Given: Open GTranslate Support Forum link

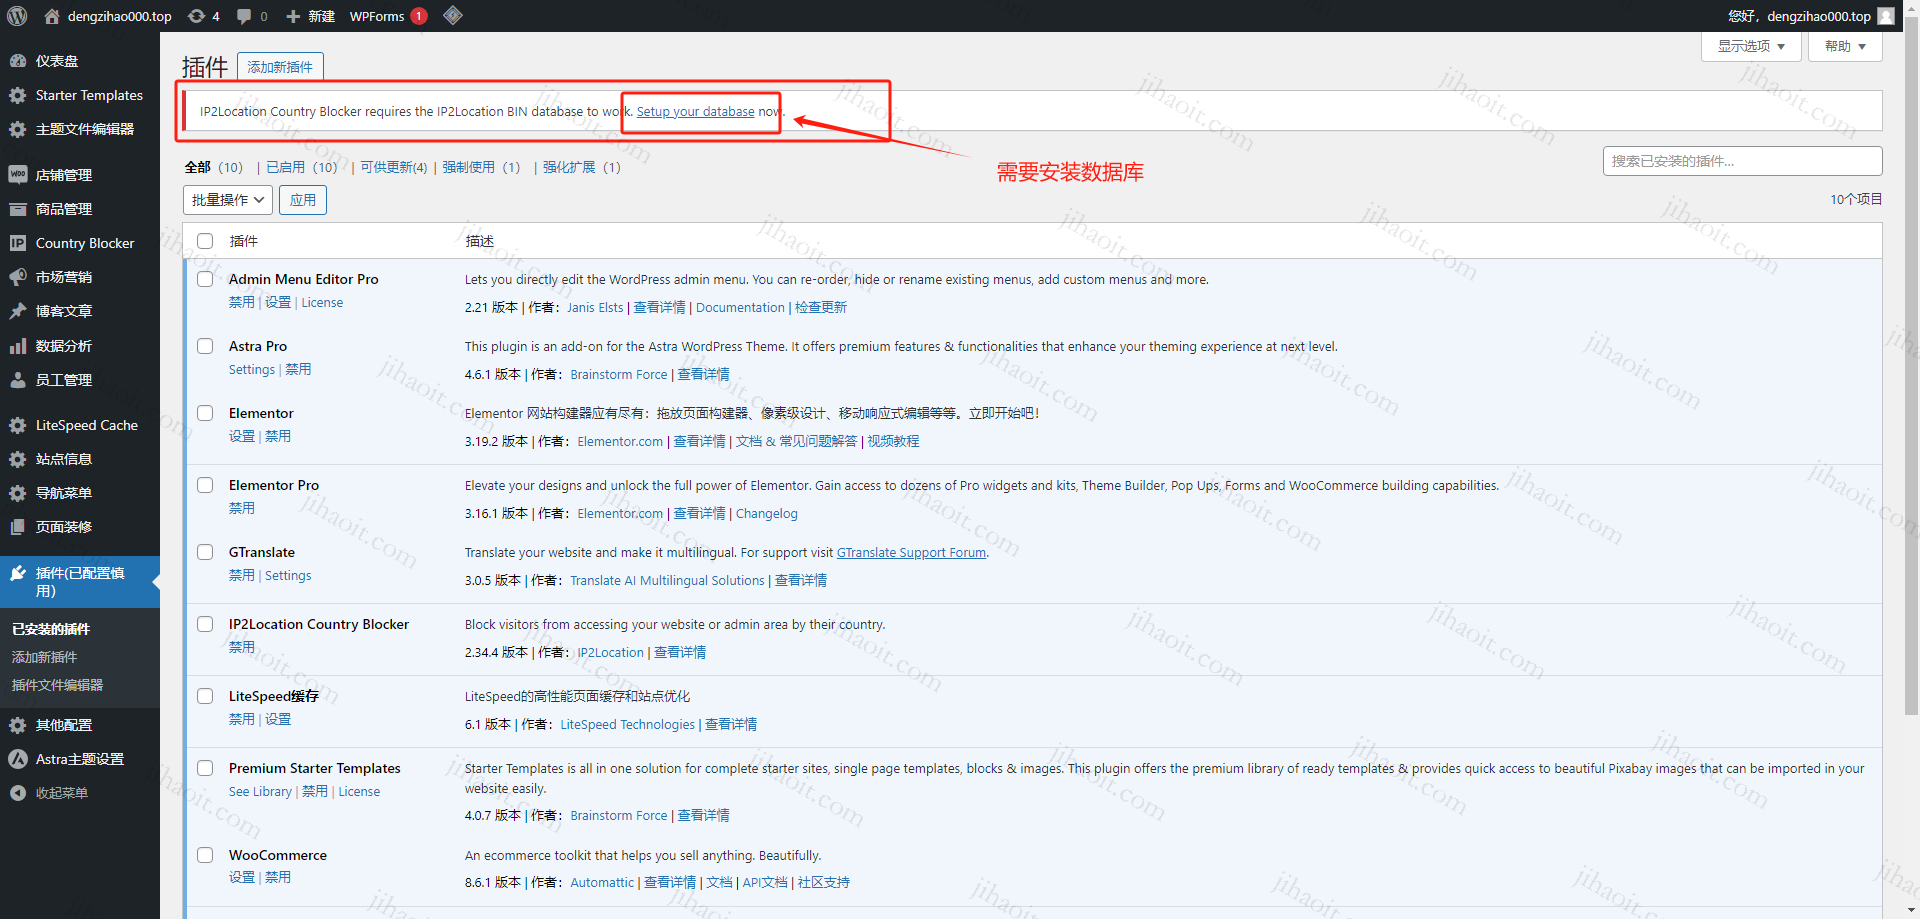Looking at the screenshot, I should pyautogui.click(x=911, y=552).
